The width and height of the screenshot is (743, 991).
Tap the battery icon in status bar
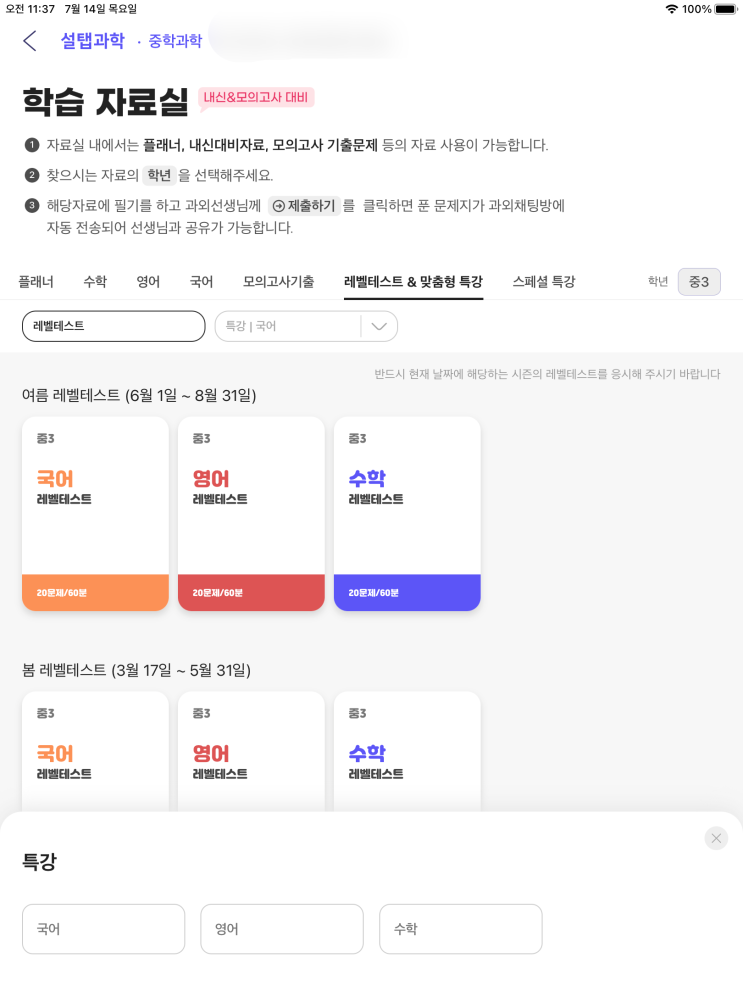click(725, 9)
